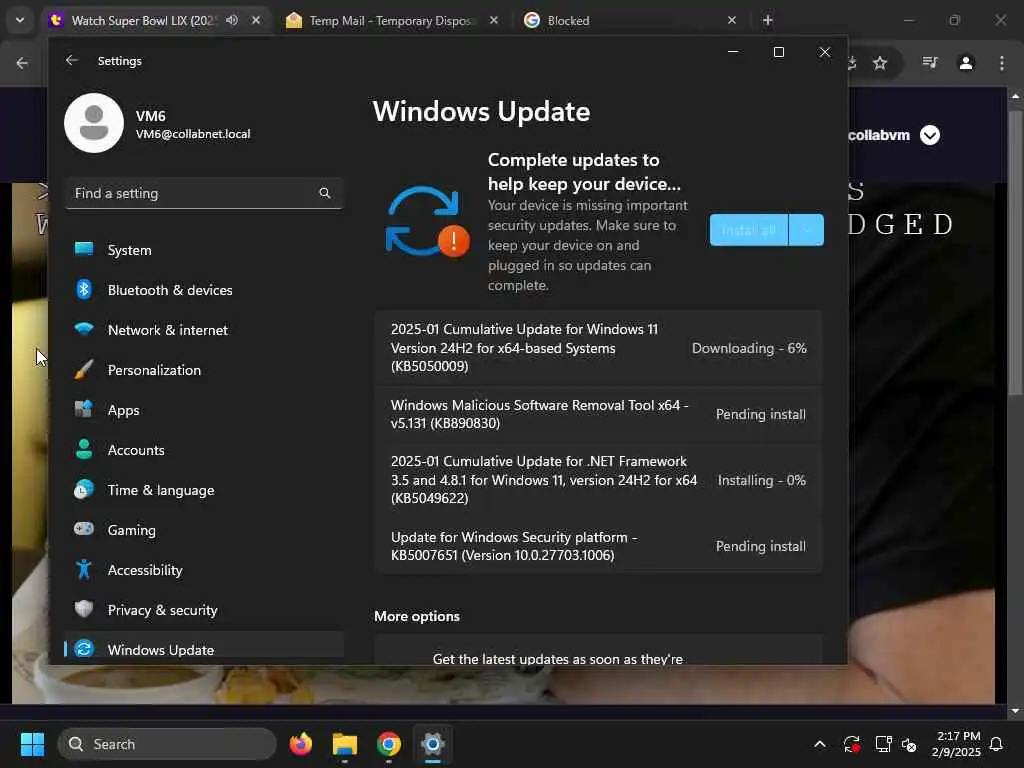Screen dimensions: 1024x768
Task: Show hidden system tray icons
Action: coord(820,744)
